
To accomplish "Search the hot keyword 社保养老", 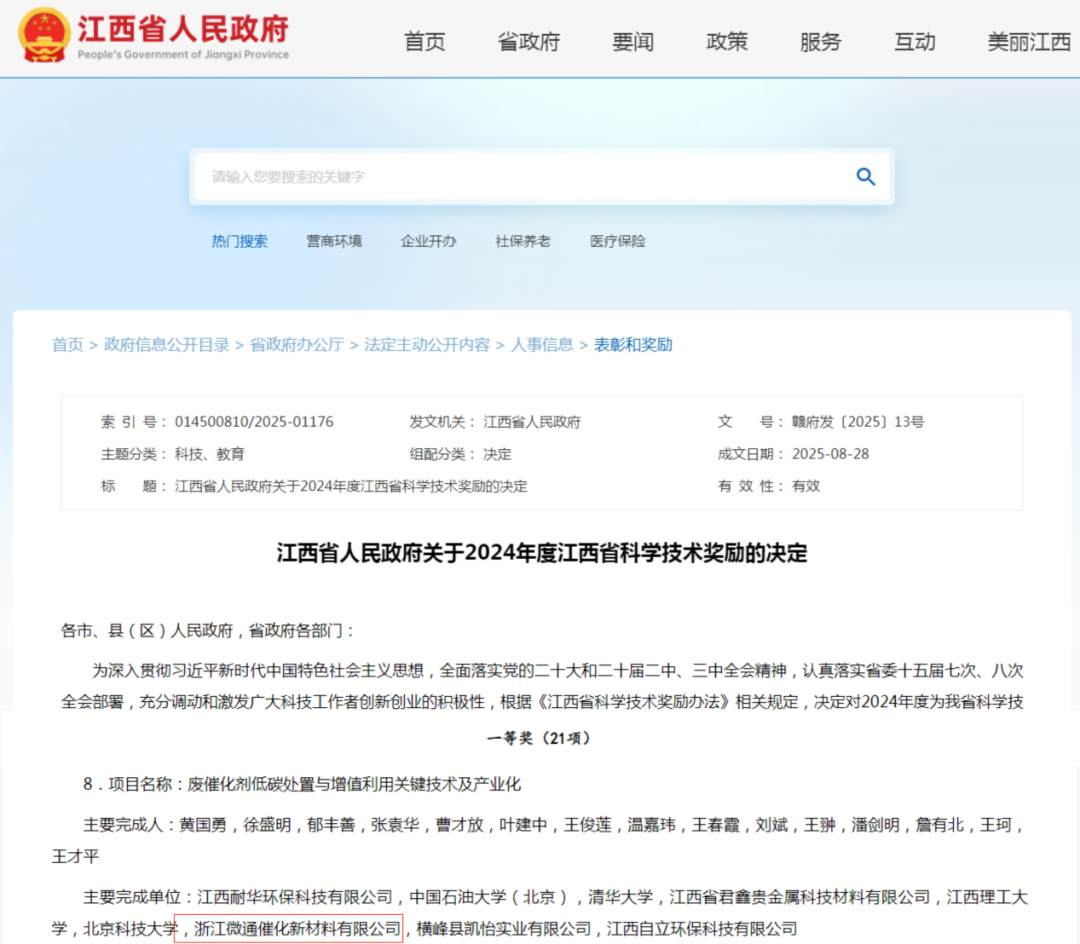I will 523,241.
